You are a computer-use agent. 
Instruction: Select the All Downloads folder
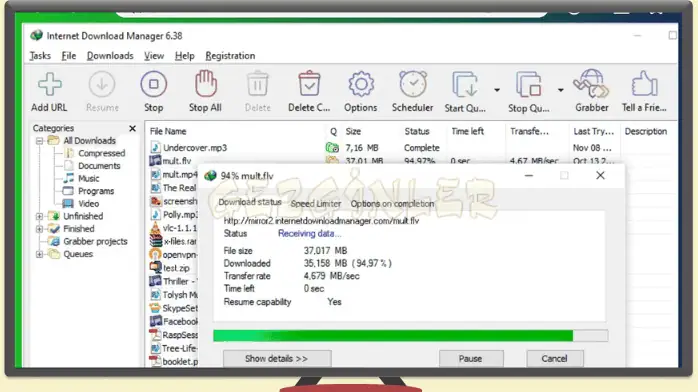(x=89, y=141)
